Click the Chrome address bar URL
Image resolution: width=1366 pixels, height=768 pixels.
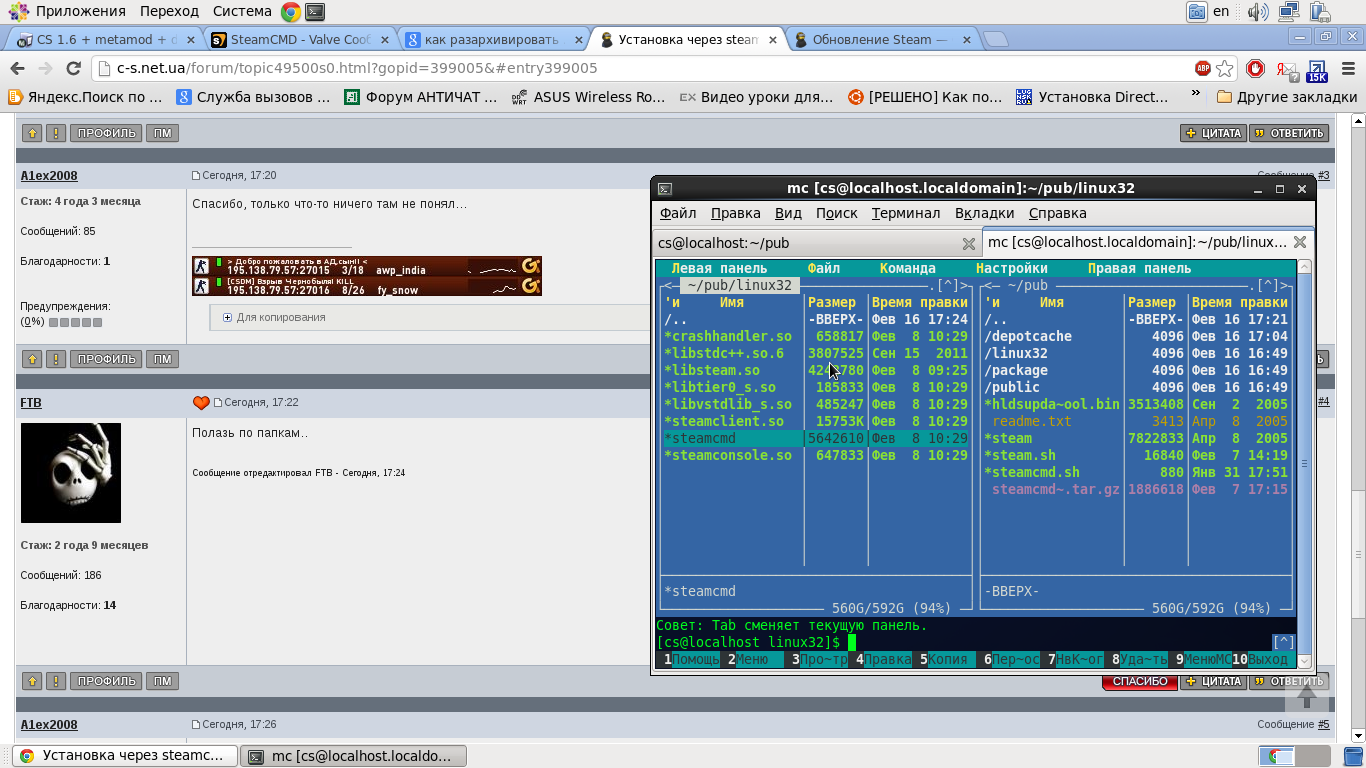point(358,68)
